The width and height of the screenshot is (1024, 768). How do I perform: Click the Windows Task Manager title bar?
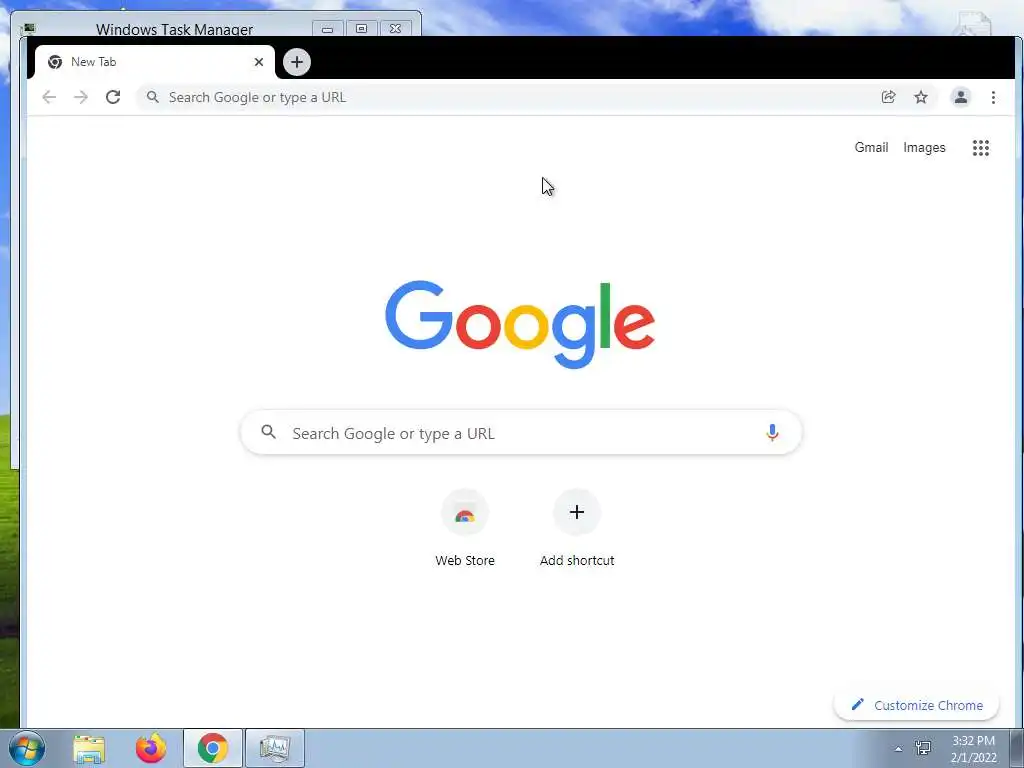pyautogui.click(x=174, y=29)
